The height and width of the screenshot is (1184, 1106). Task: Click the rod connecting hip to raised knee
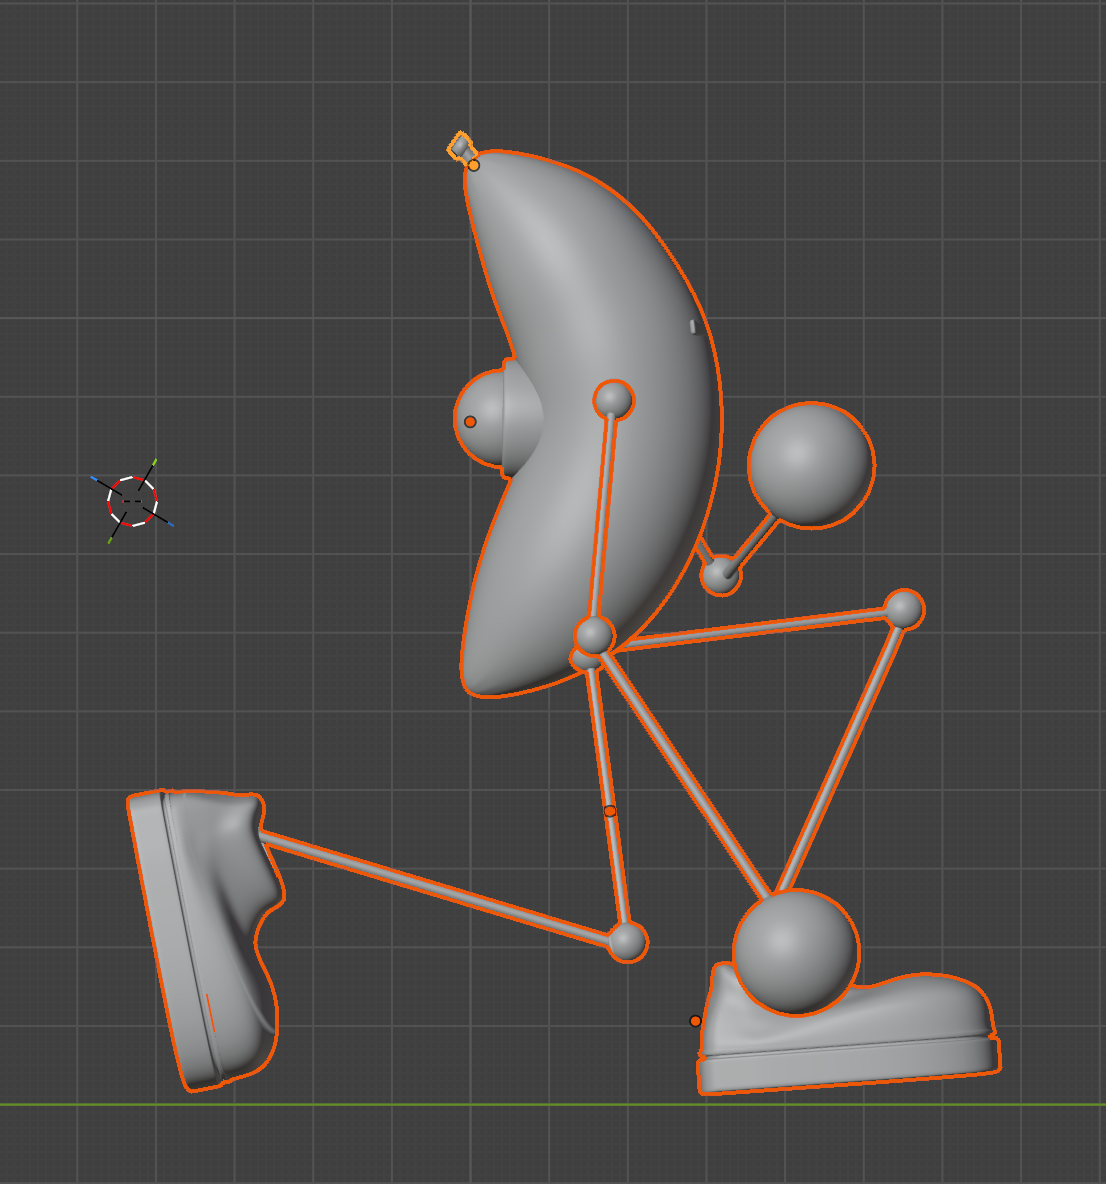750,628
